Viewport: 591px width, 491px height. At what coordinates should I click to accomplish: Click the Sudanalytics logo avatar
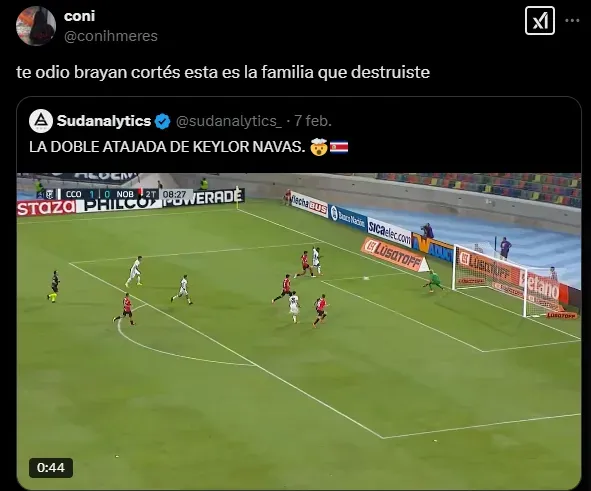pyautogui.click(x=41, y=121)
